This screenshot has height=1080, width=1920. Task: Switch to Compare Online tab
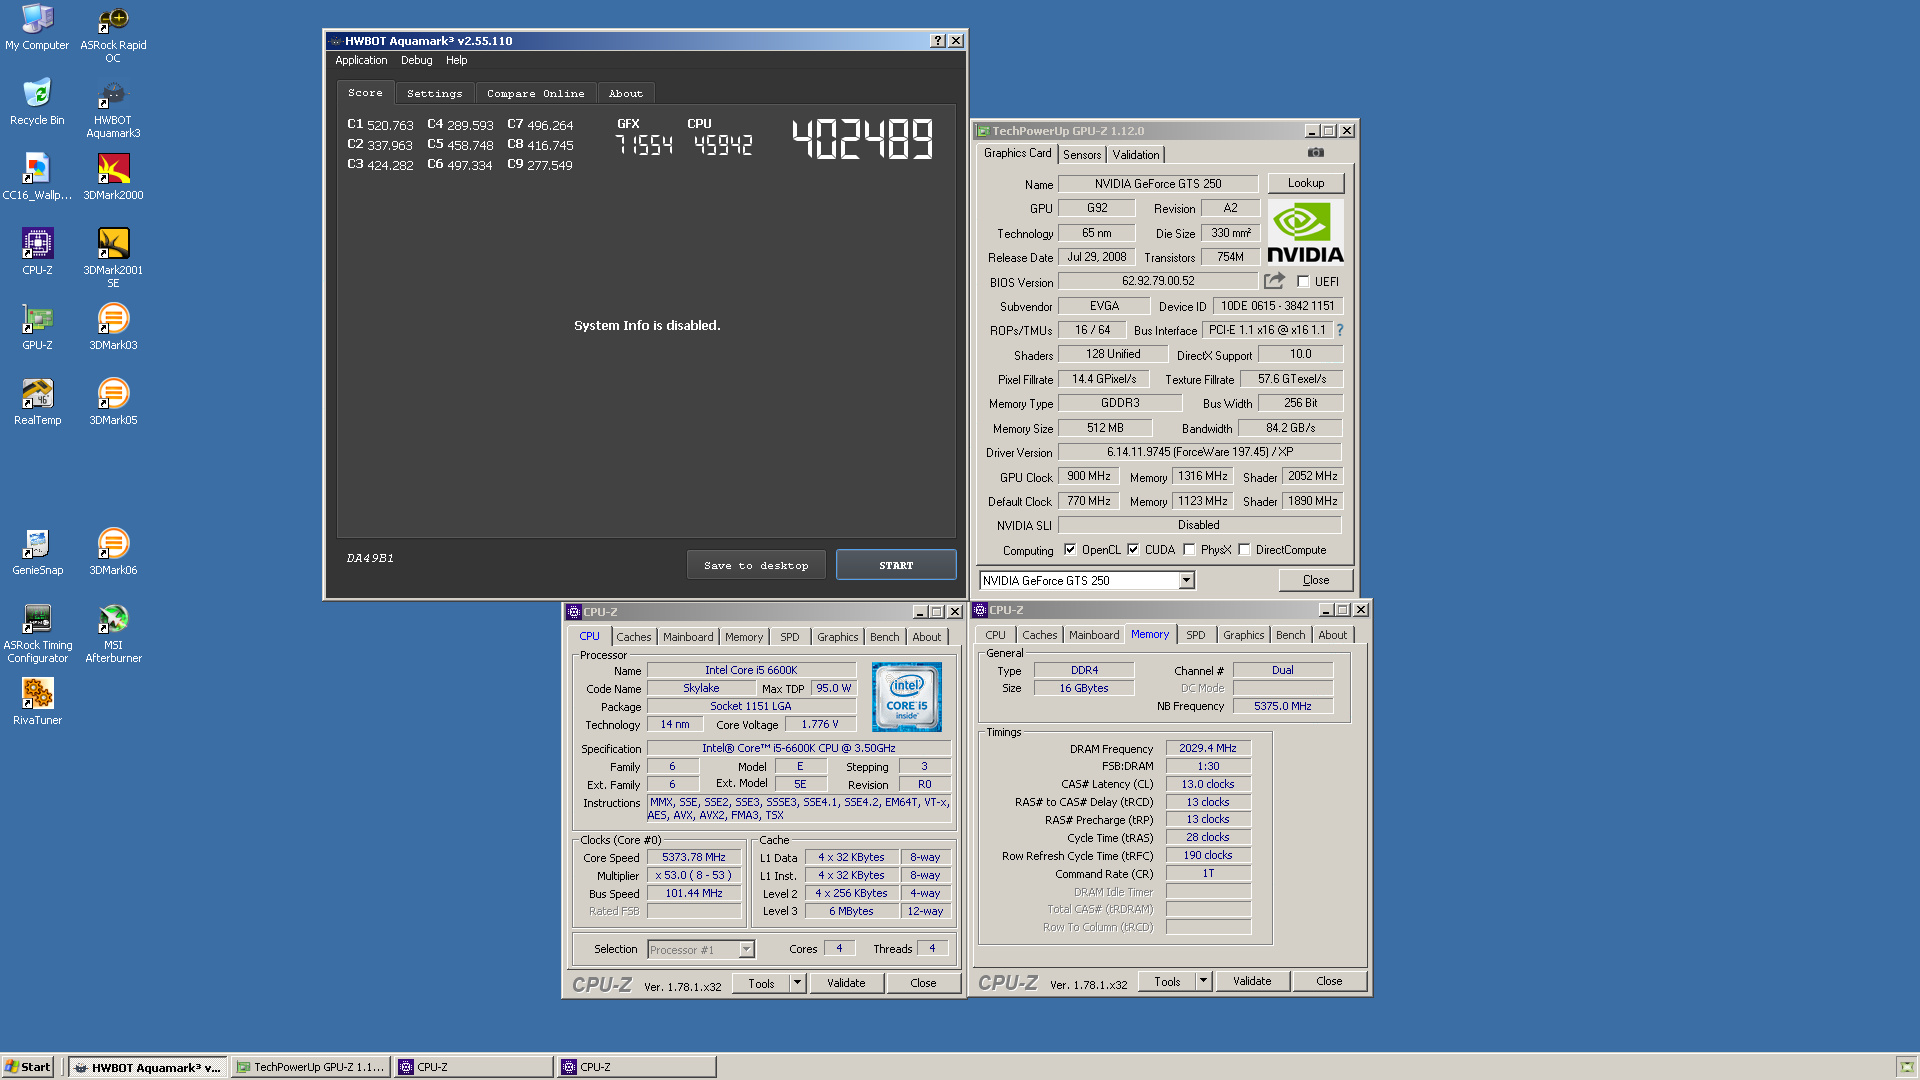click(536, 93)
